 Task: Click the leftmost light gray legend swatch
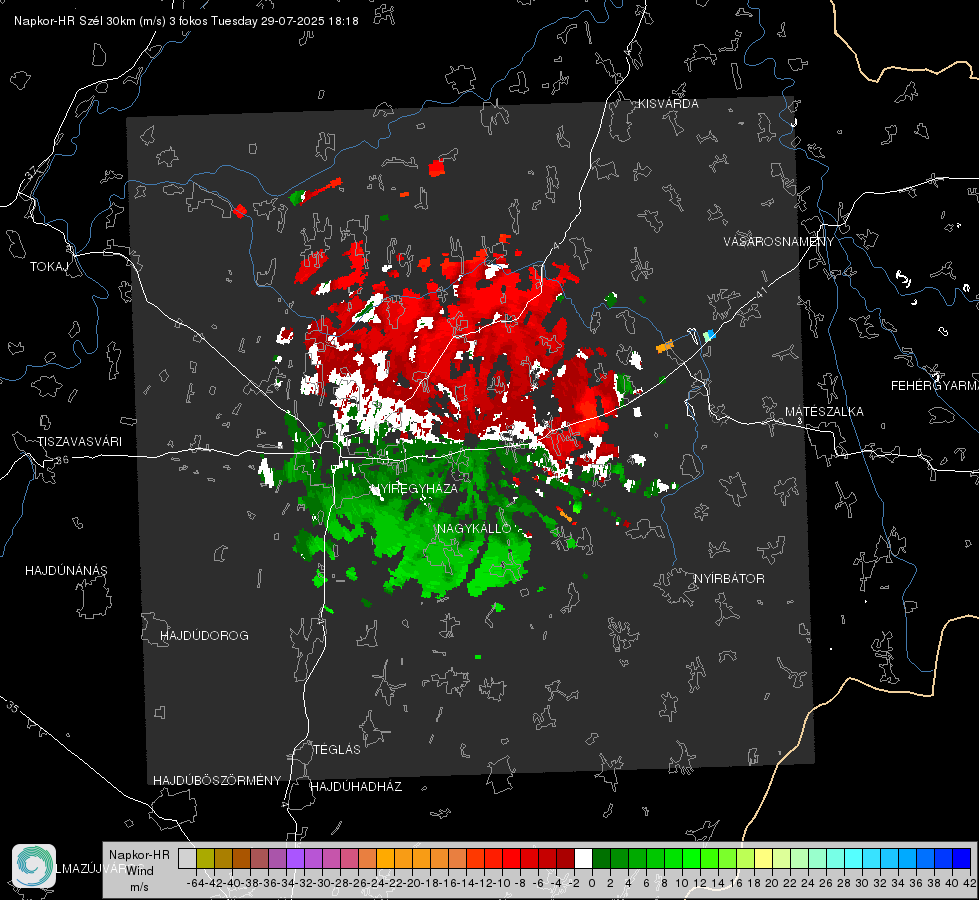(x=187, y=858)
